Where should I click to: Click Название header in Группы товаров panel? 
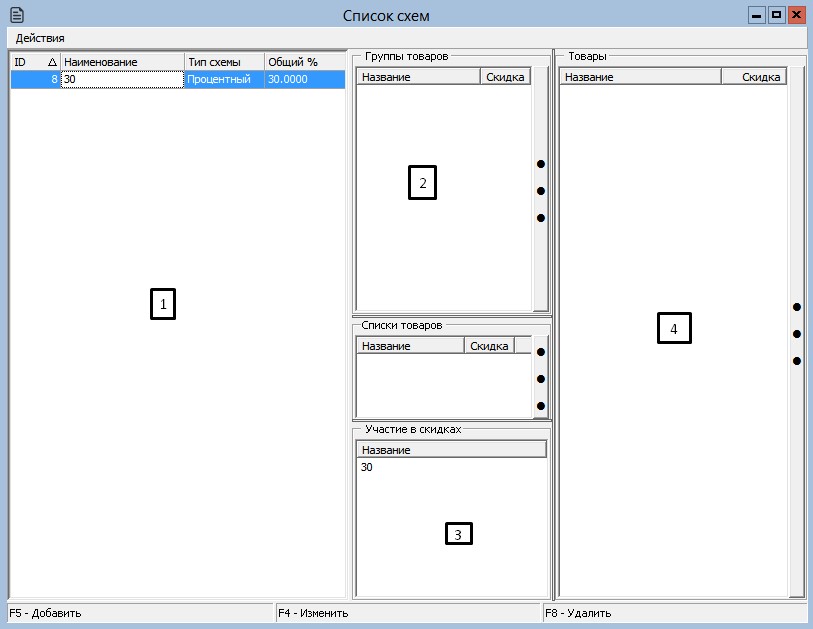(418, 77)
